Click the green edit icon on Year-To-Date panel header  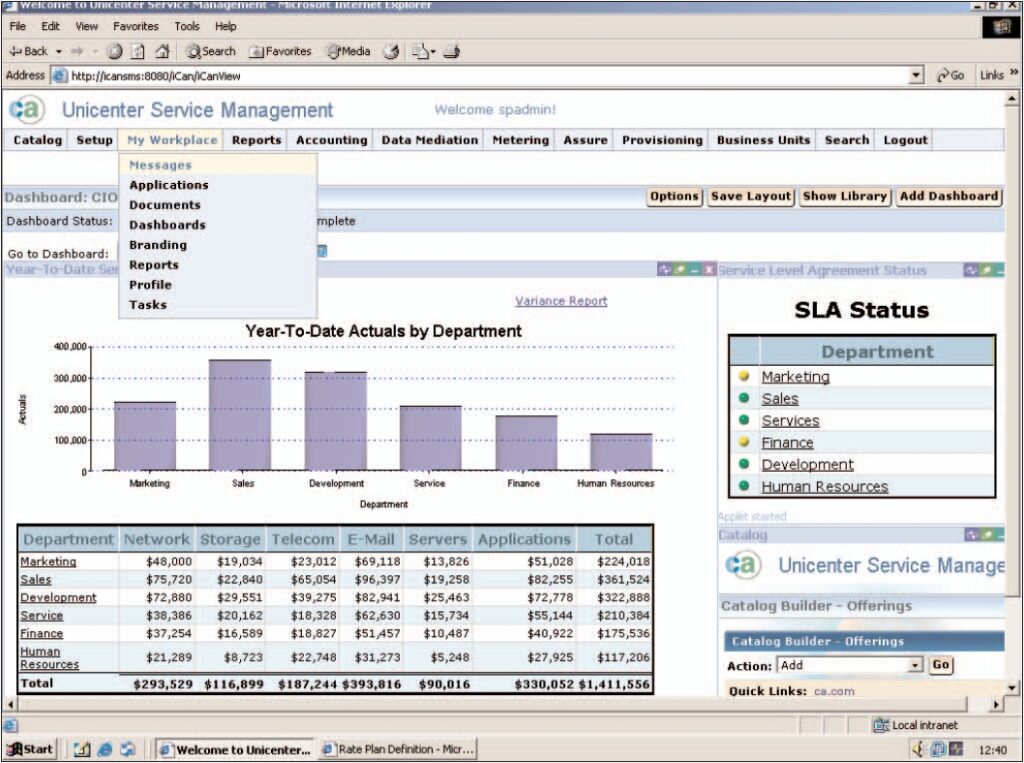coord(679,269)
